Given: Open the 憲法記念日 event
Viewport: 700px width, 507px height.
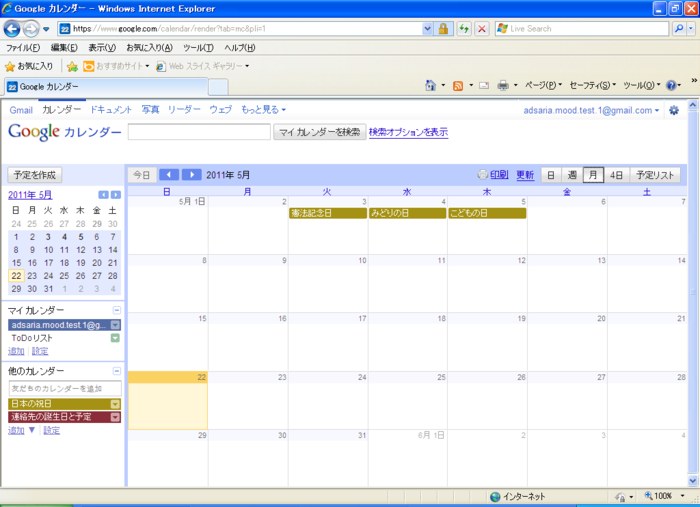Looking at the screenshot, I should coord(328,213).
